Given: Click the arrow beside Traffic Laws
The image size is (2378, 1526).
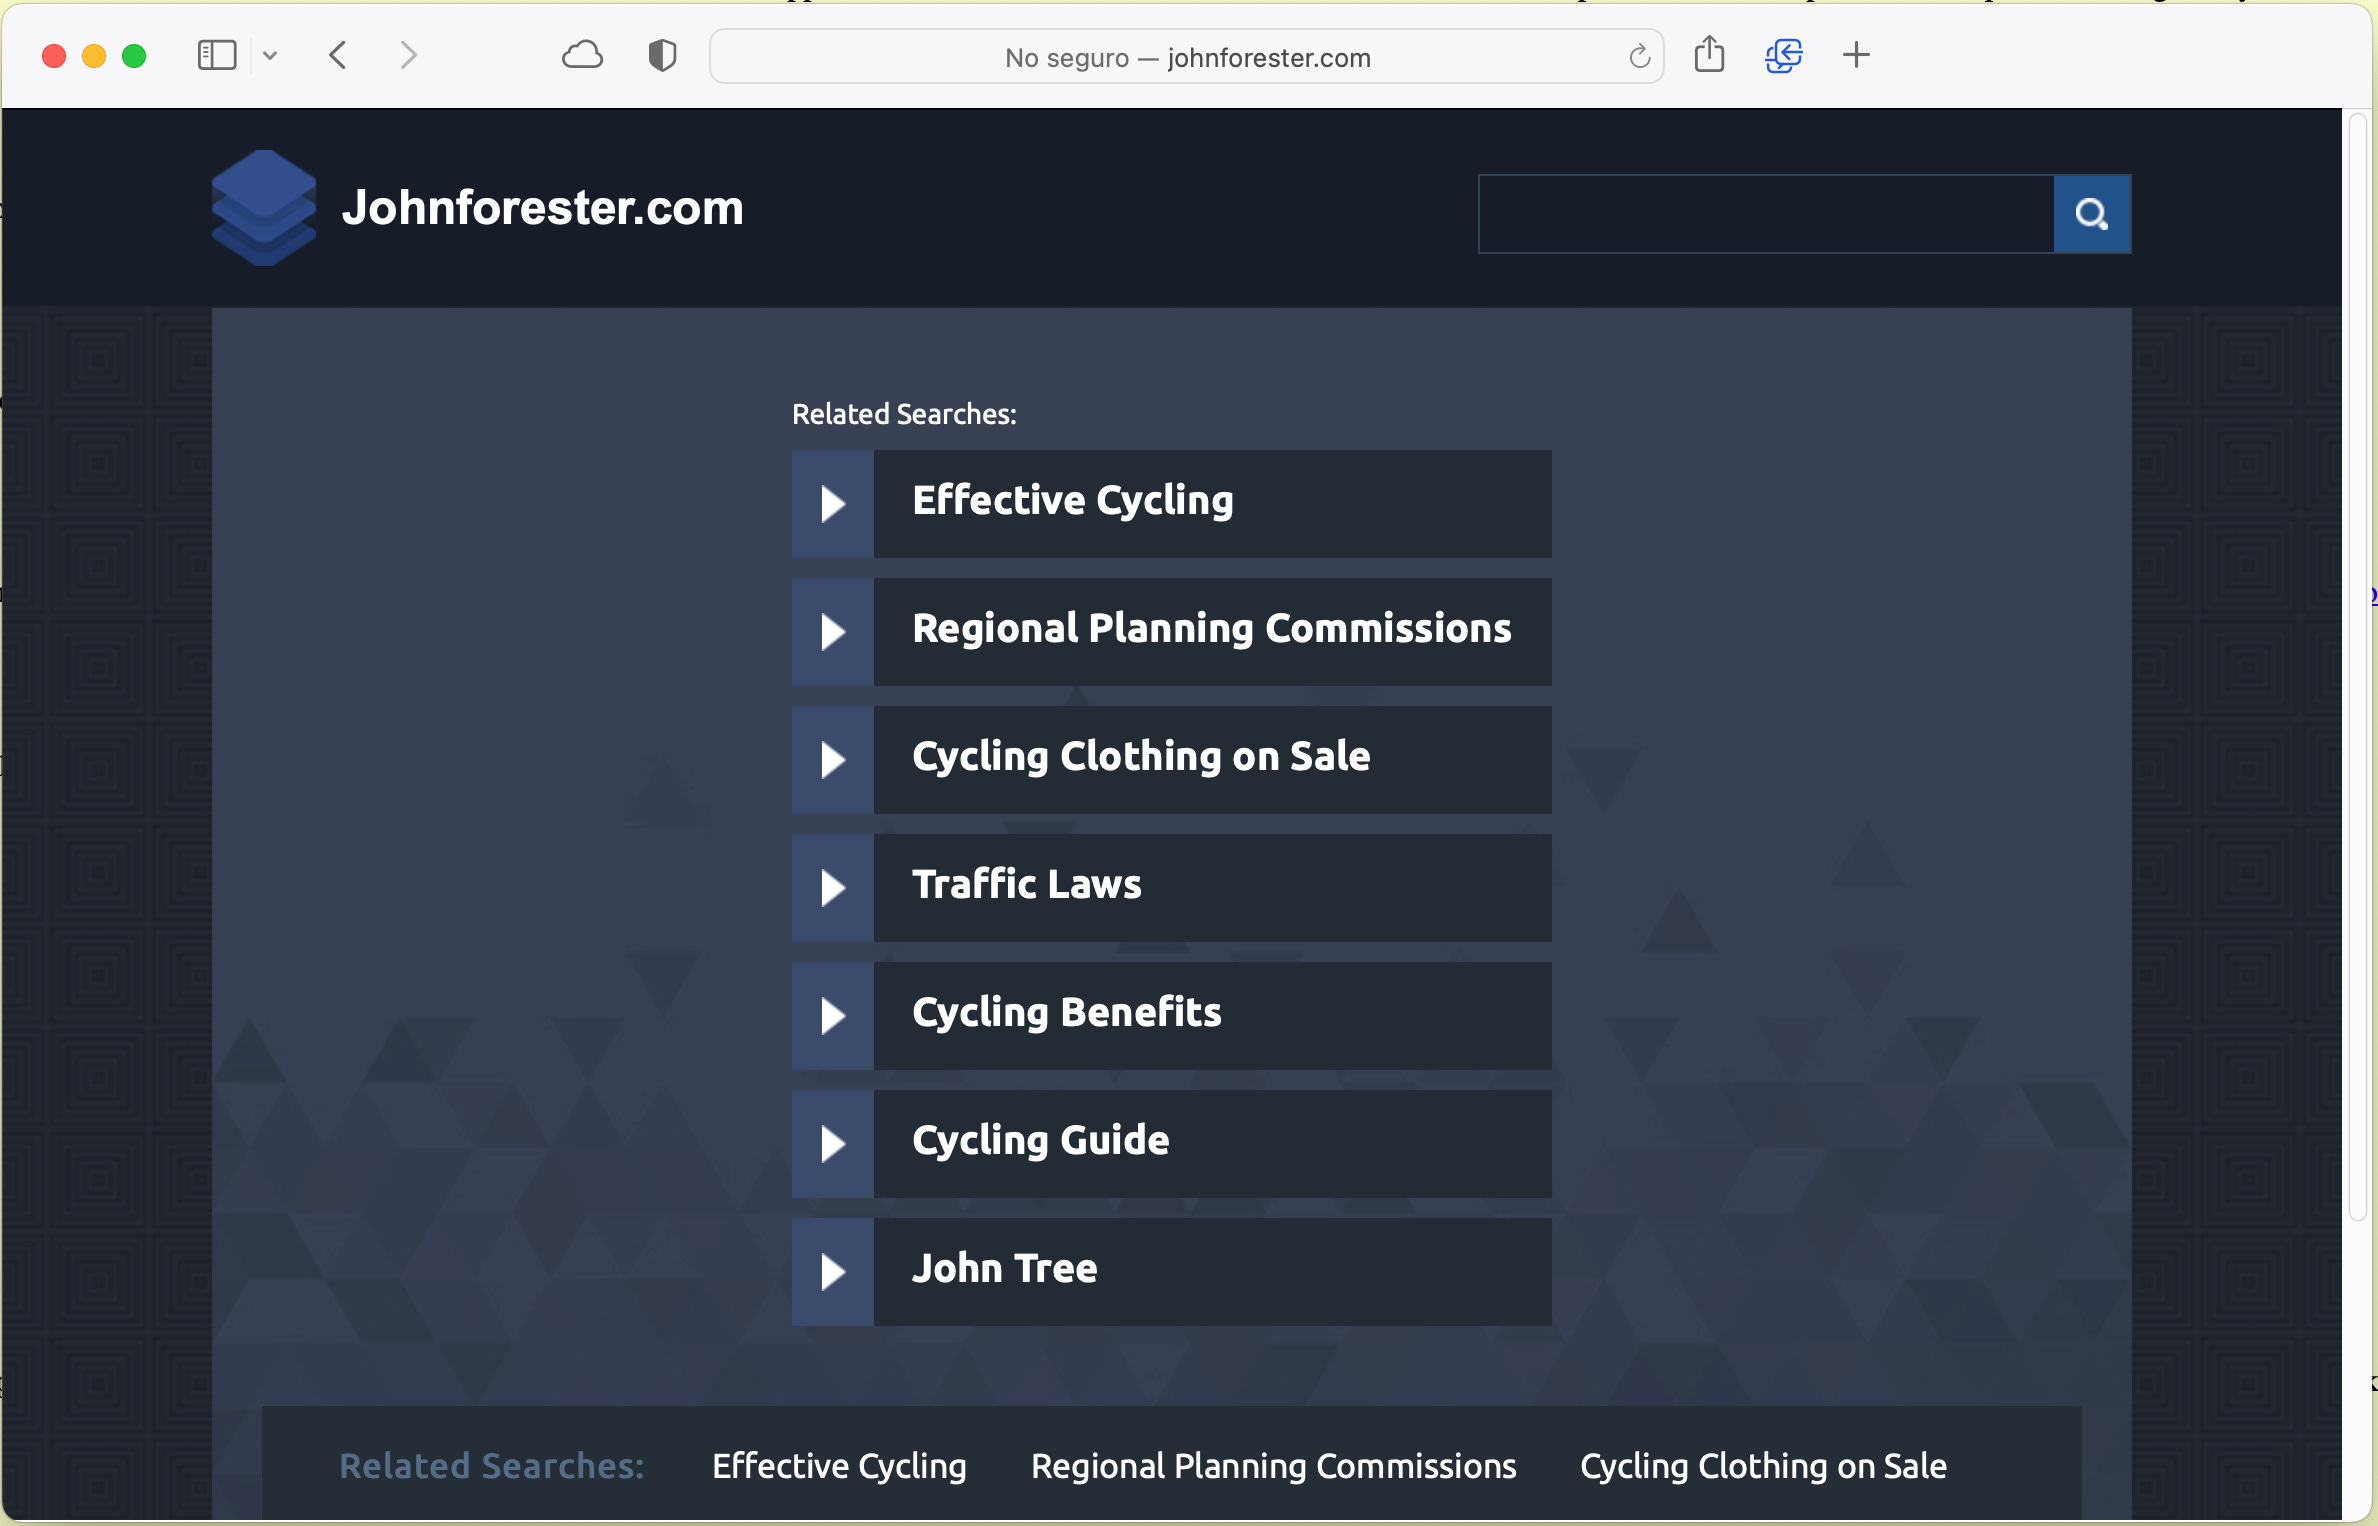Looking at the screenshot, I should 833,888.
